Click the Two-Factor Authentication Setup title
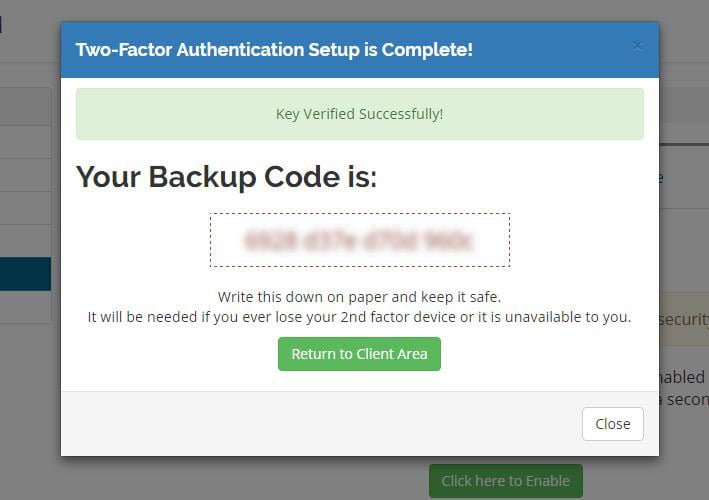Image resolution: width=709 pixels, height=500 pixels. tap(274, 49)
